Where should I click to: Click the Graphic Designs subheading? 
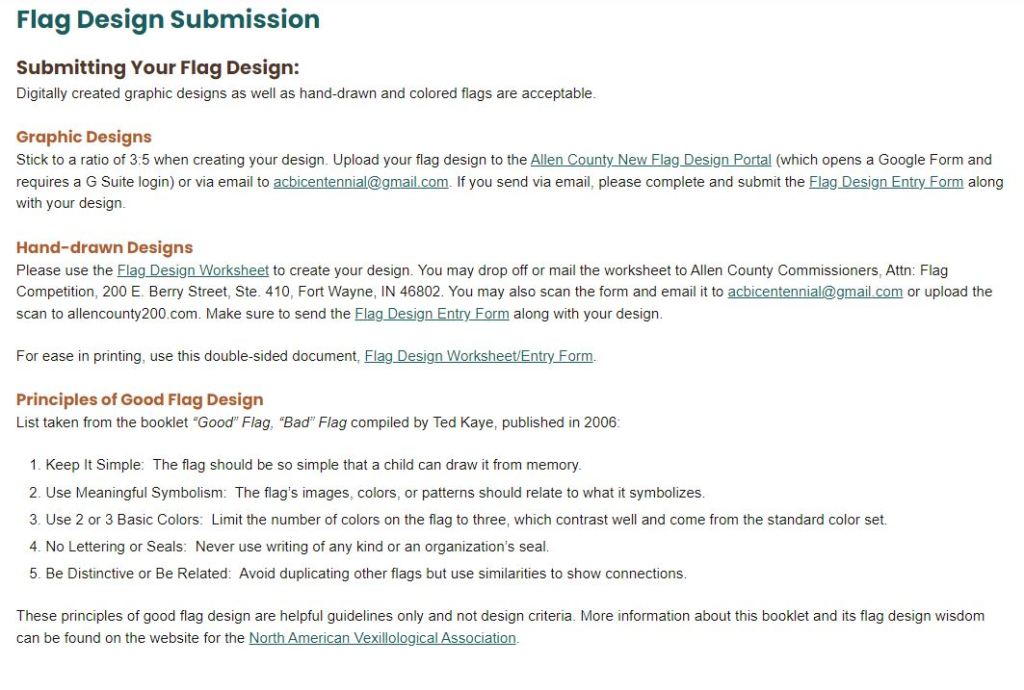click(x=84, y=137)
